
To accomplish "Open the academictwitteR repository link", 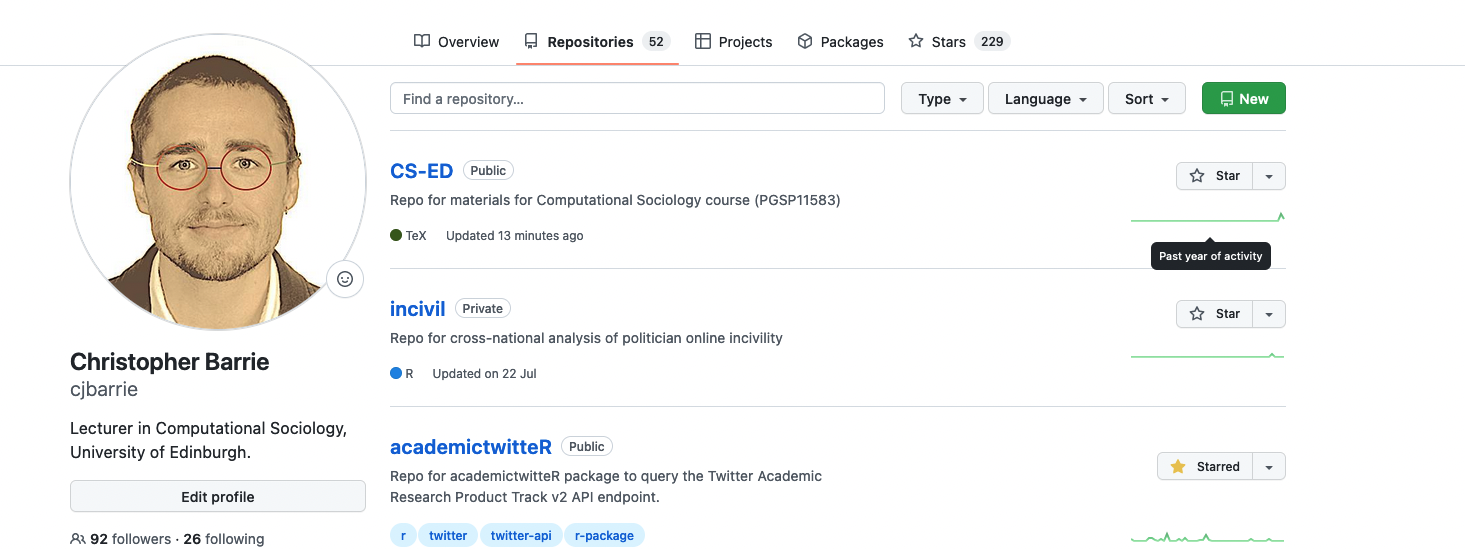I will pos(471,447).
